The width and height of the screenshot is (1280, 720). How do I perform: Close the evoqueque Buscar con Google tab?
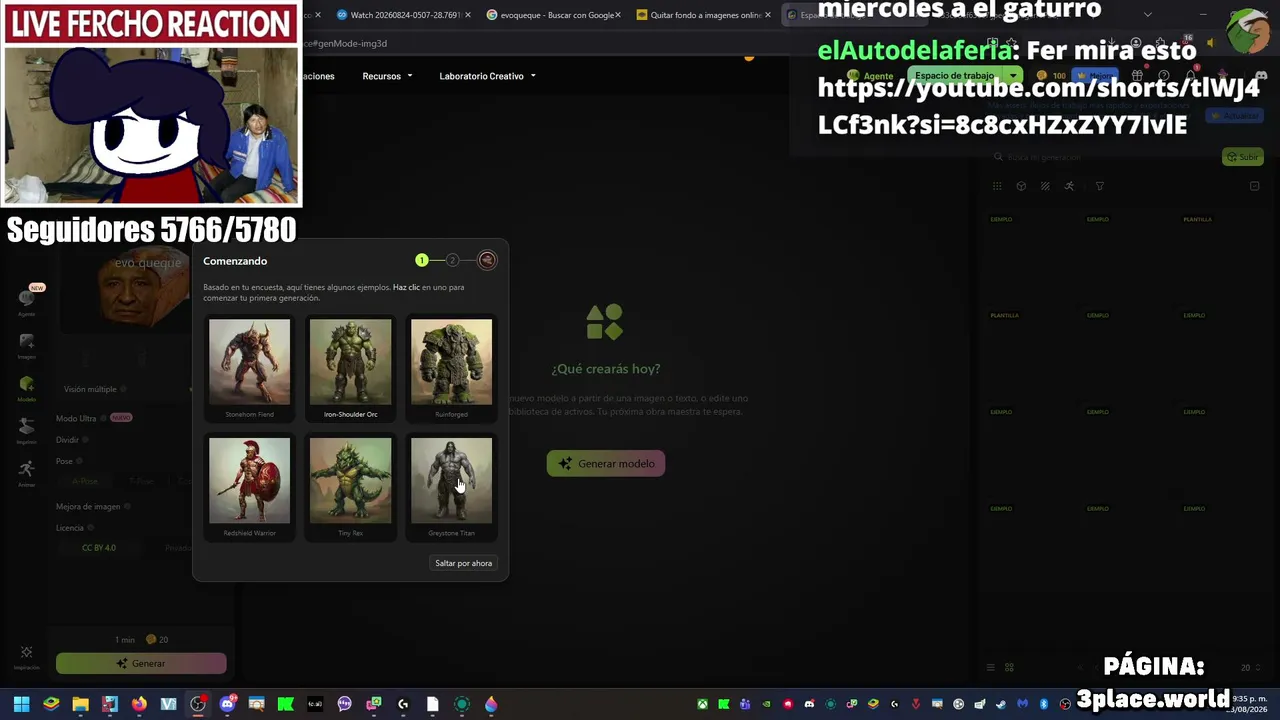pos(618,15)
